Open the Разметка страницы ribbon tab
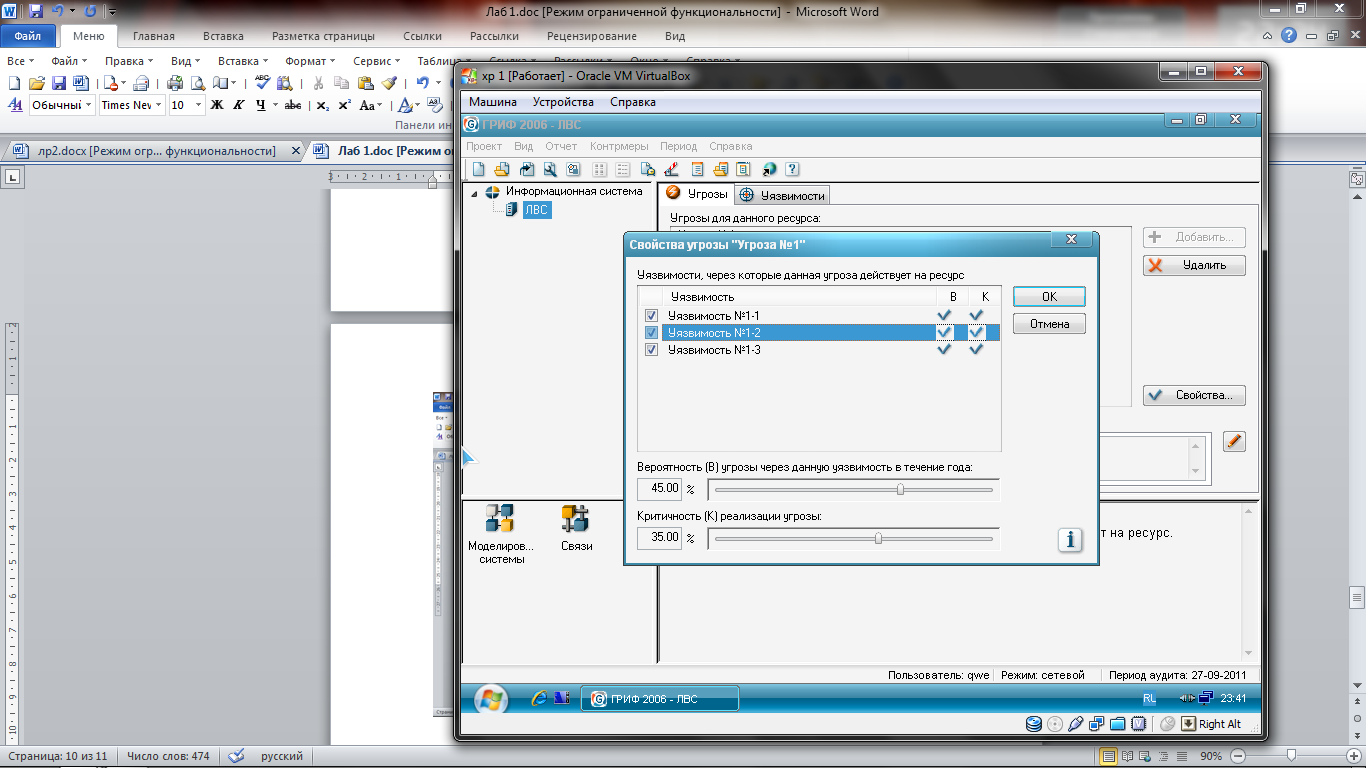 coord(323,36)
